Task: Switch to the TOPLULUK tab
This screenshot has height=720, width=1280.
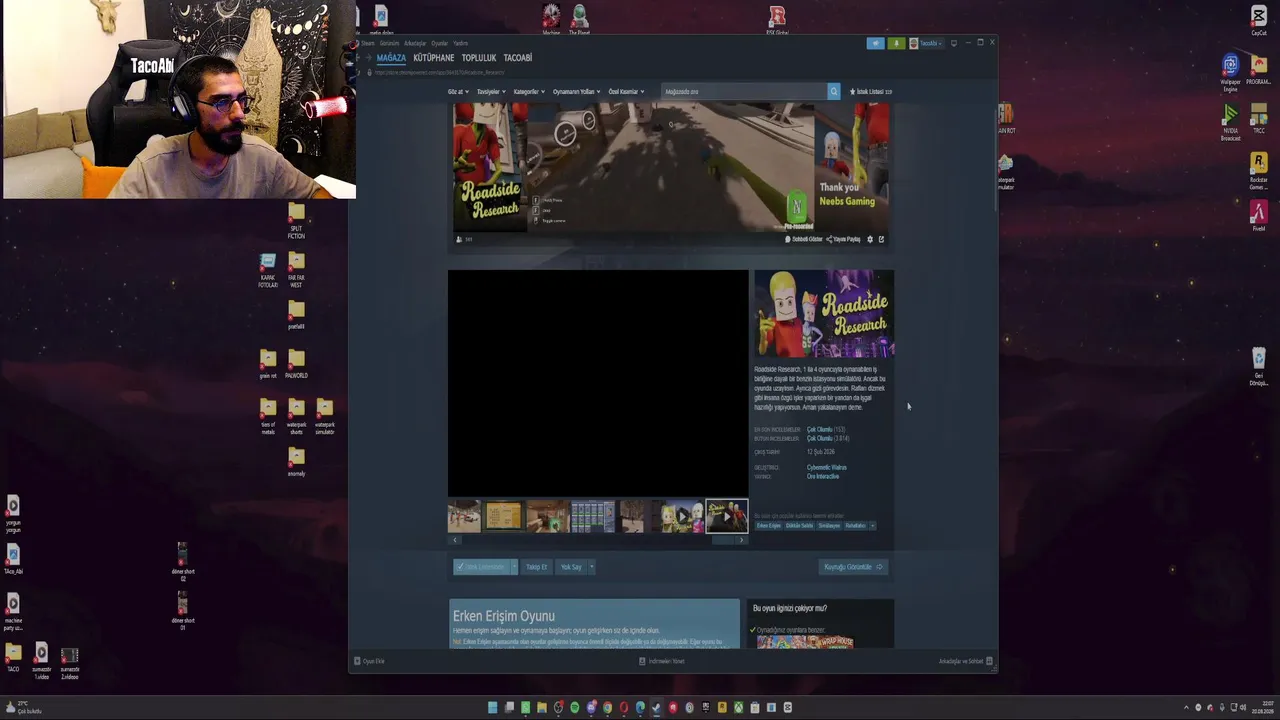Action: pyautogui.click(x=479, y=58)
